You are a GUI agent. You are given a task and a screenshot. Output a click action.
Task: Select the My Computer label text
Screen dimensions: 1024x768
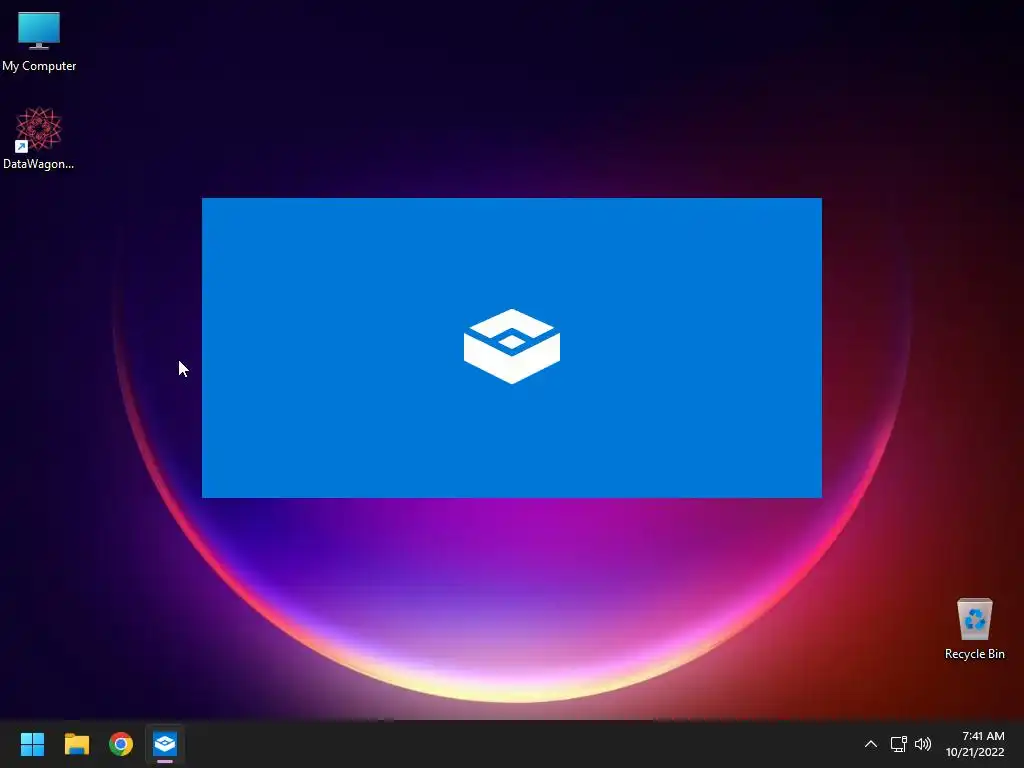click(x=39, y=66)
